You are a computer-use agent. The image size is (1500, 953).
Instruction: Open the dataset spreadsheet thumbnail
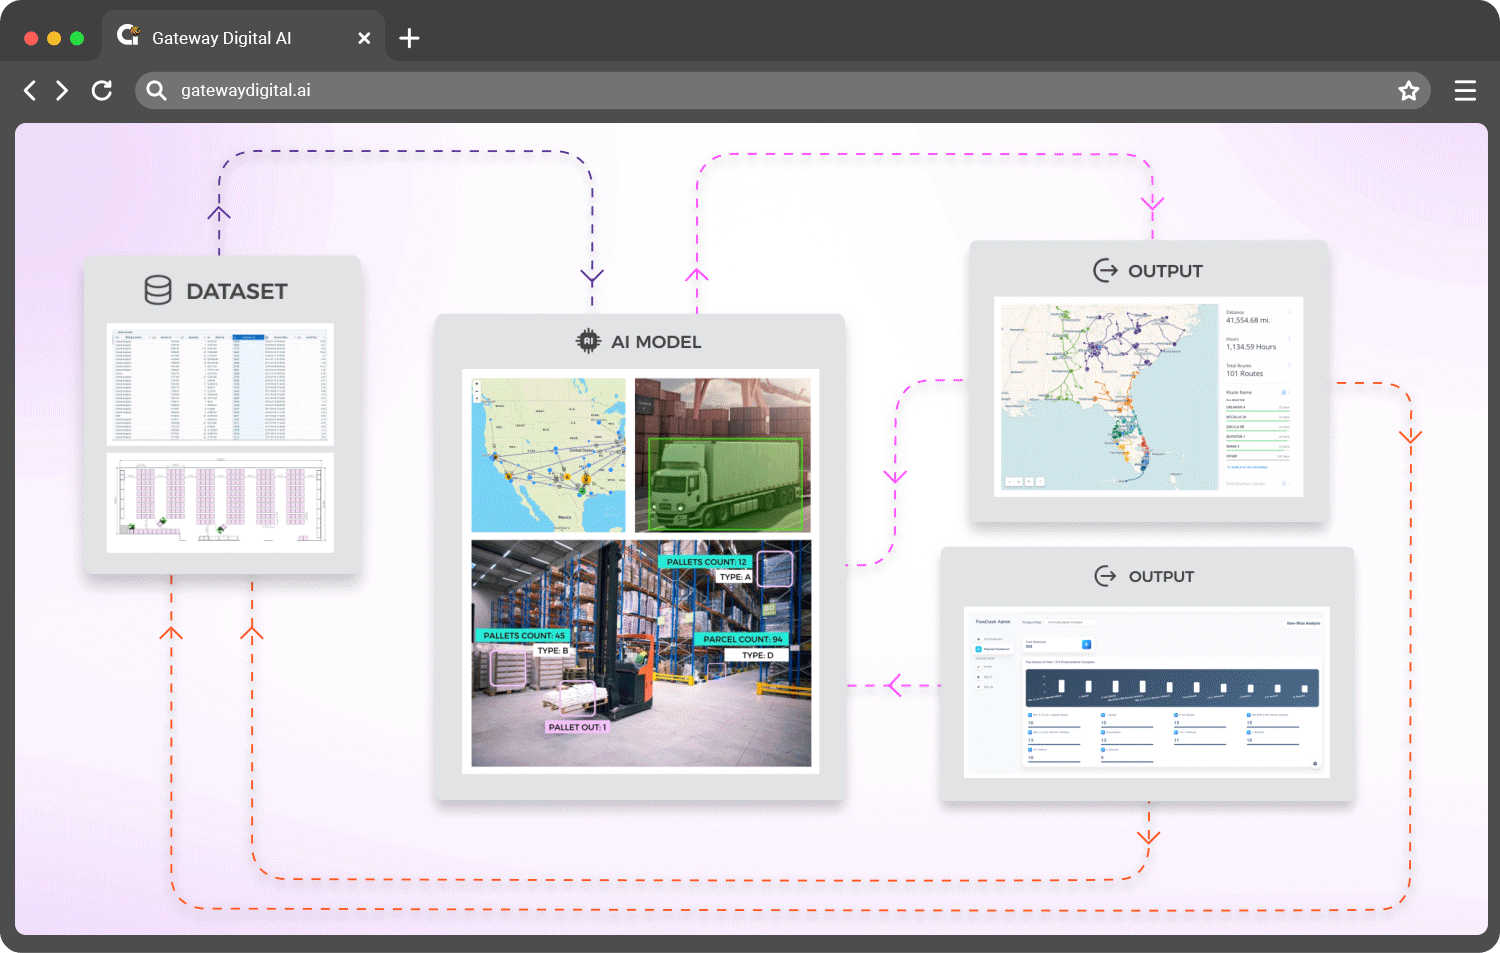pos(220,383)
